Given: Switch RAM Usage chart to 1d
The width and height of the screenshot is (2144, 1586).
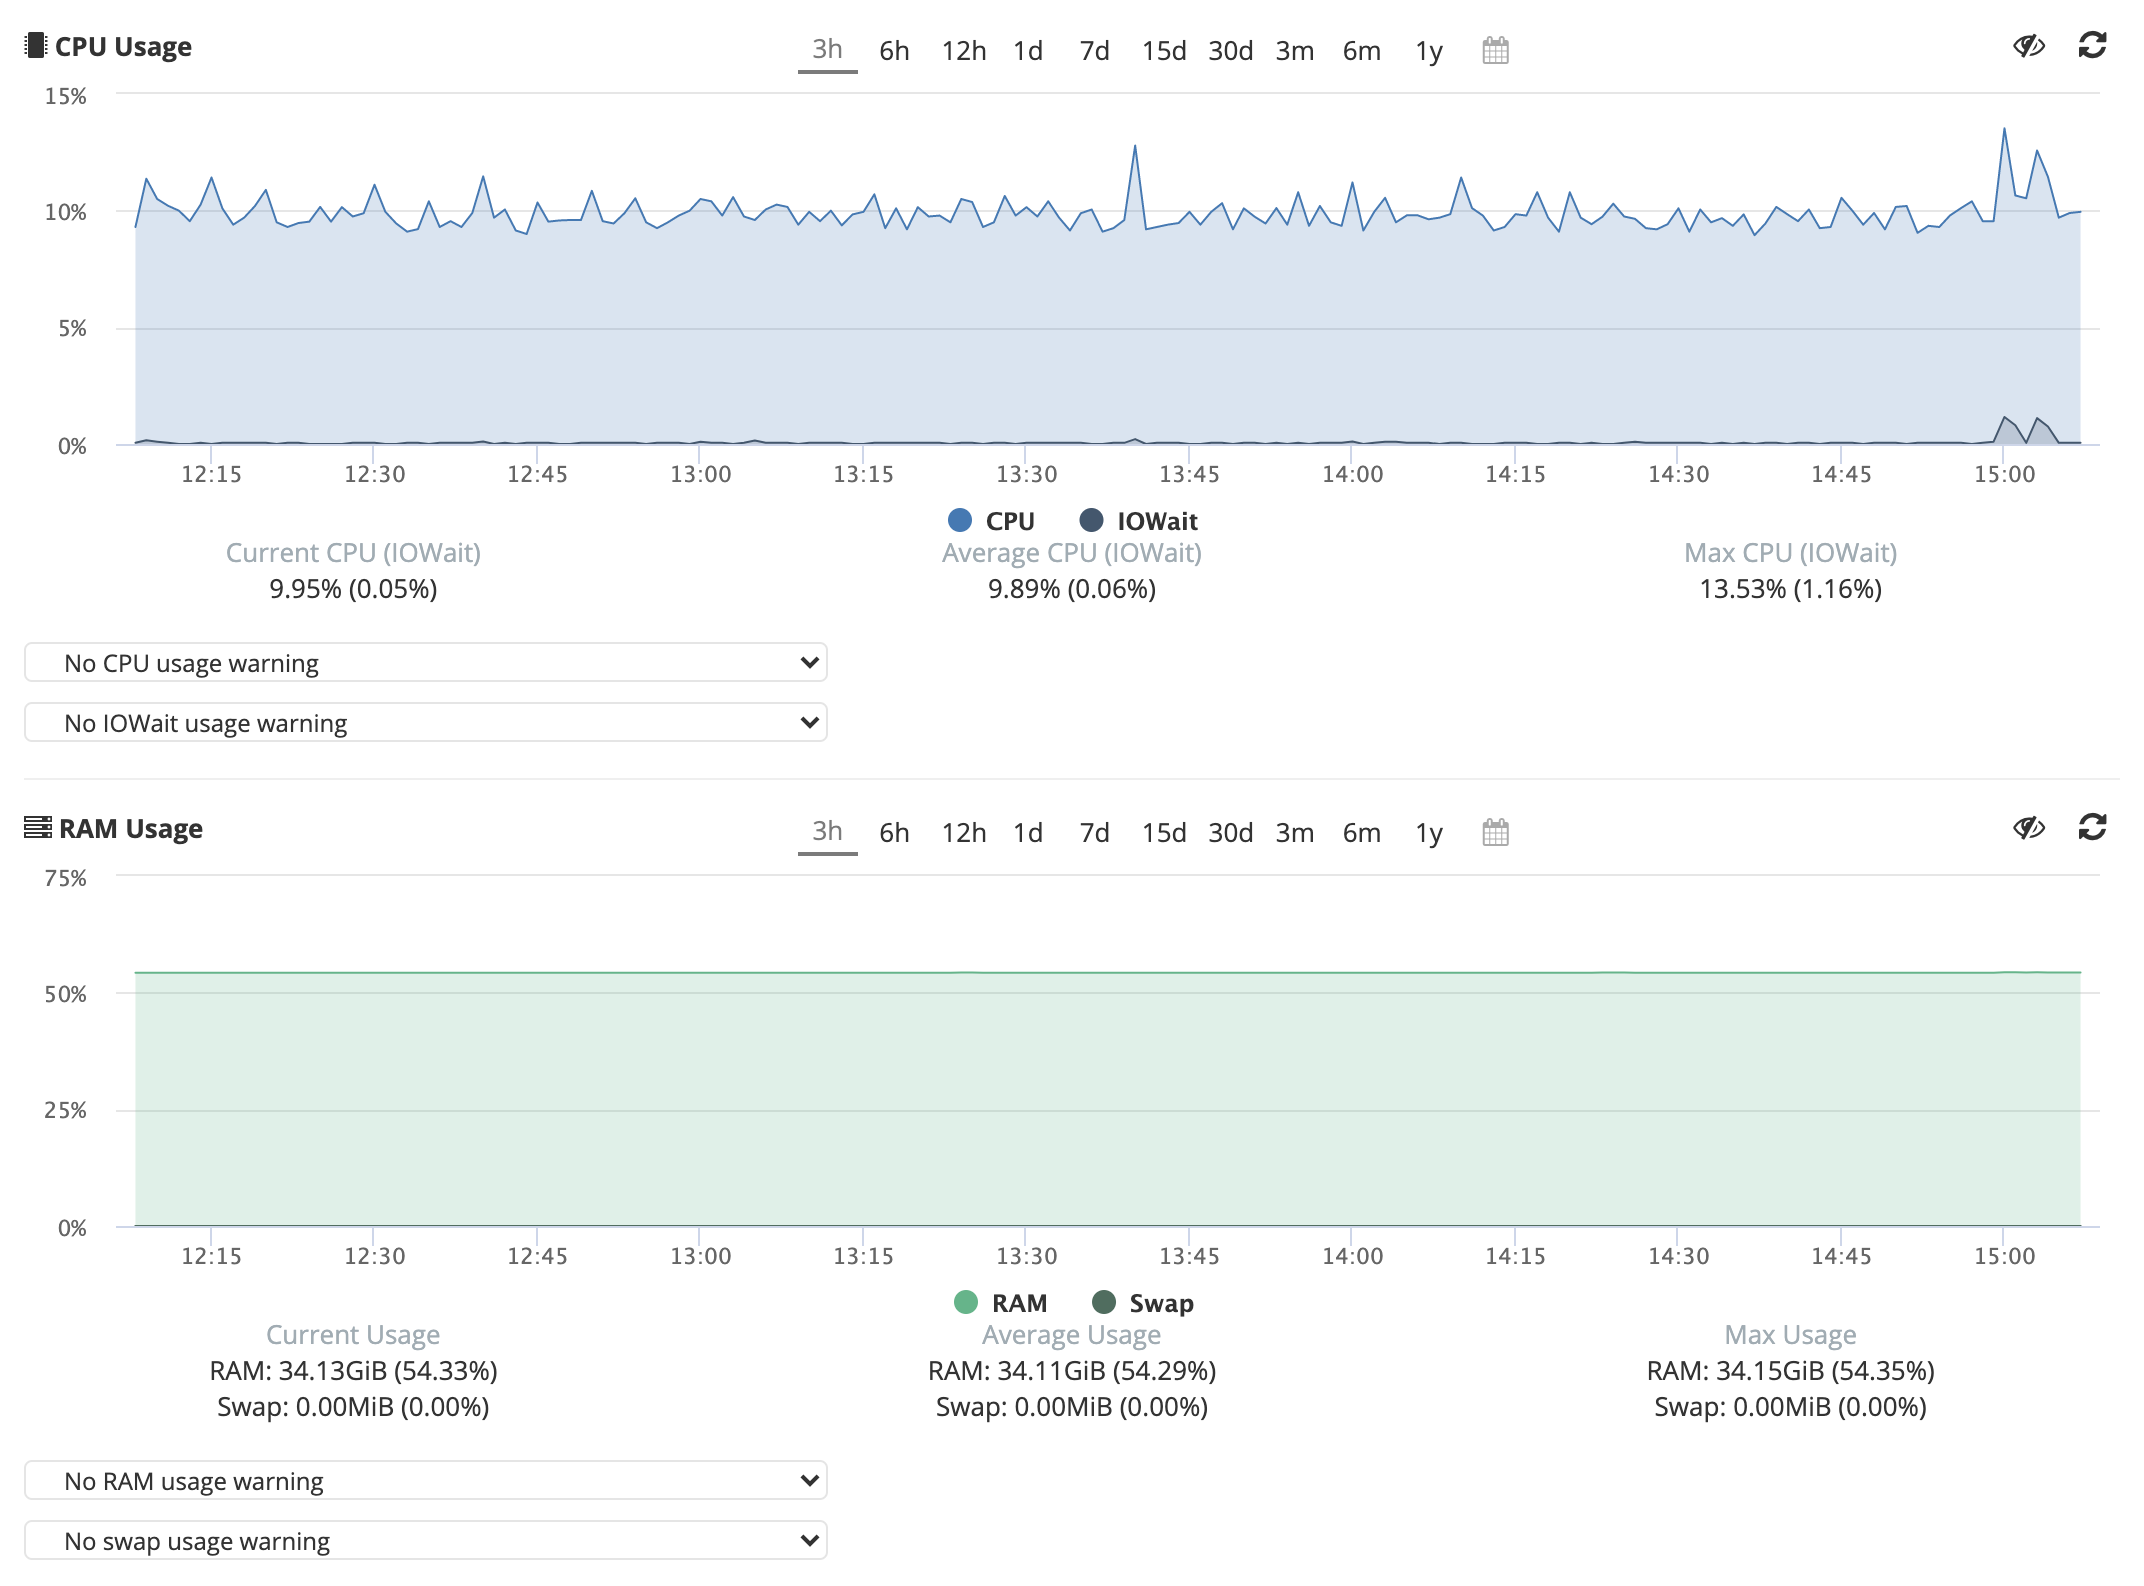Looking at the screenshot, I should (1028, 833).
